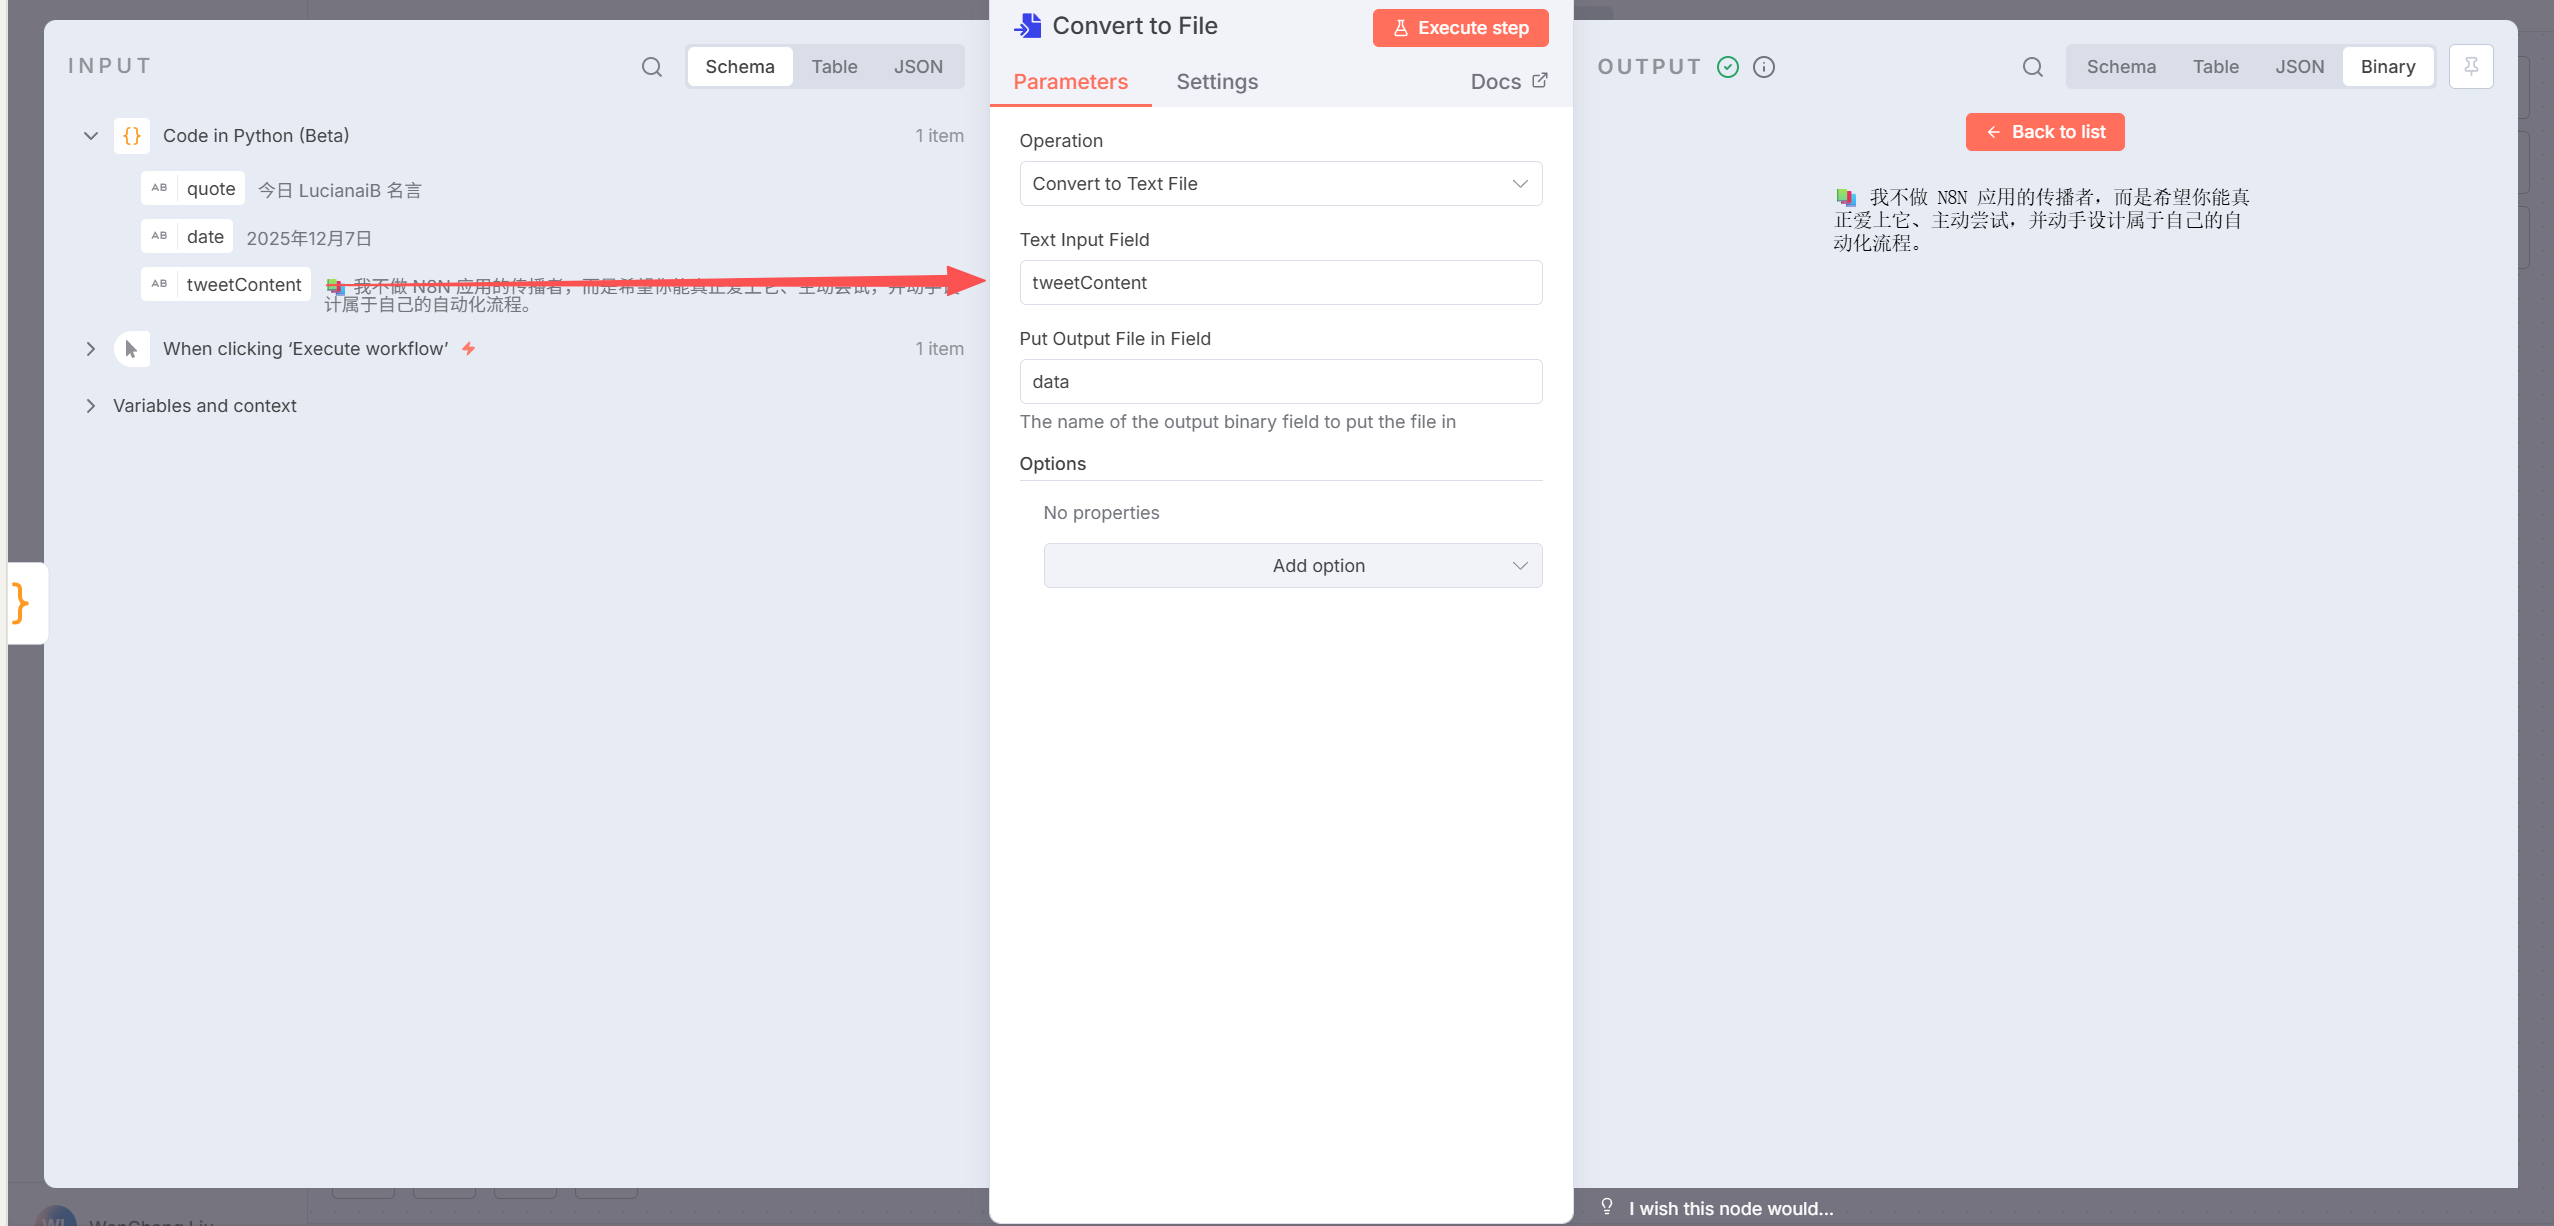2554x1226 pixels.
Task: Collapse the Code in Python node tree
Action: coord(91,136)
